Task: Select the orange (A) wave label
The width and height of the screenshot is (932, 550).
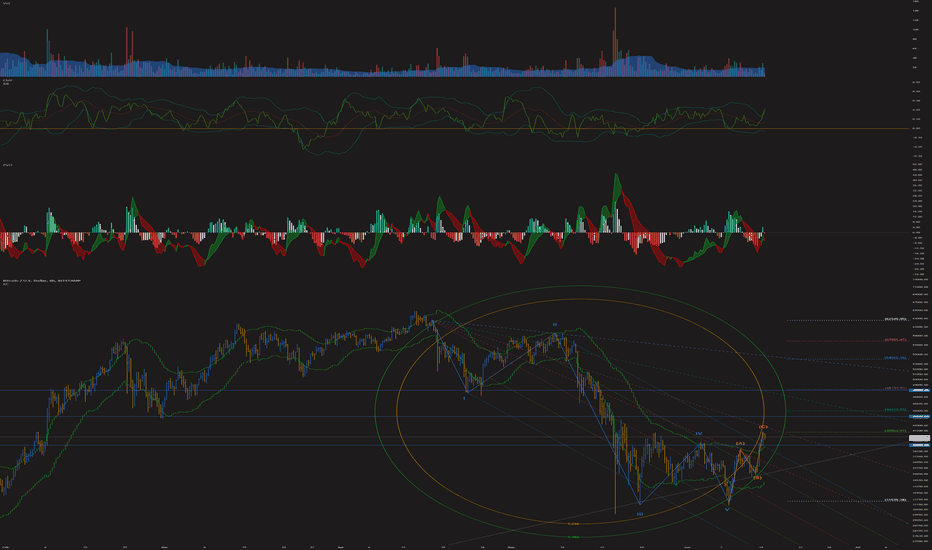Action: click(740, 444)
